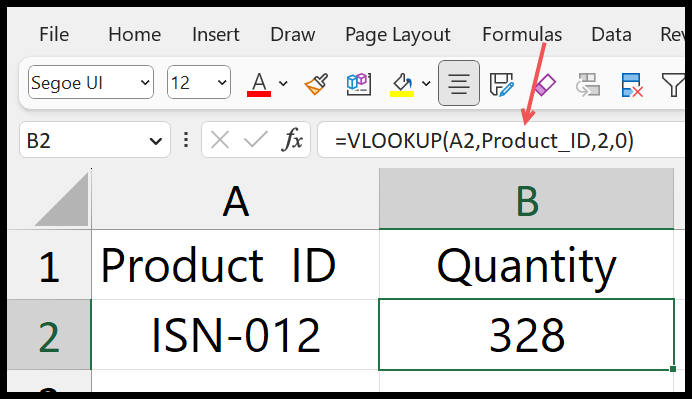692x399 pixels.
Task: Expand the Name Box dropdown arrow
Action: [155, 141]
